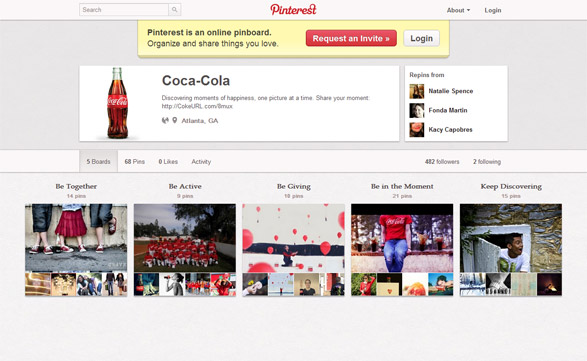Click the globe website icon near Atlanta
The width and height of the screenshot is (587, 361).
pyautogui.click(x=165, y=120)
